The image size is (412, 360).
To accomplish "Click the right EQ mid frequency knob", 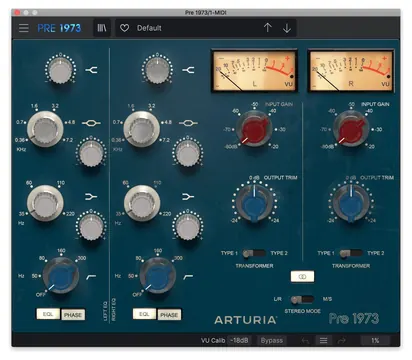I will pos(142,129).
